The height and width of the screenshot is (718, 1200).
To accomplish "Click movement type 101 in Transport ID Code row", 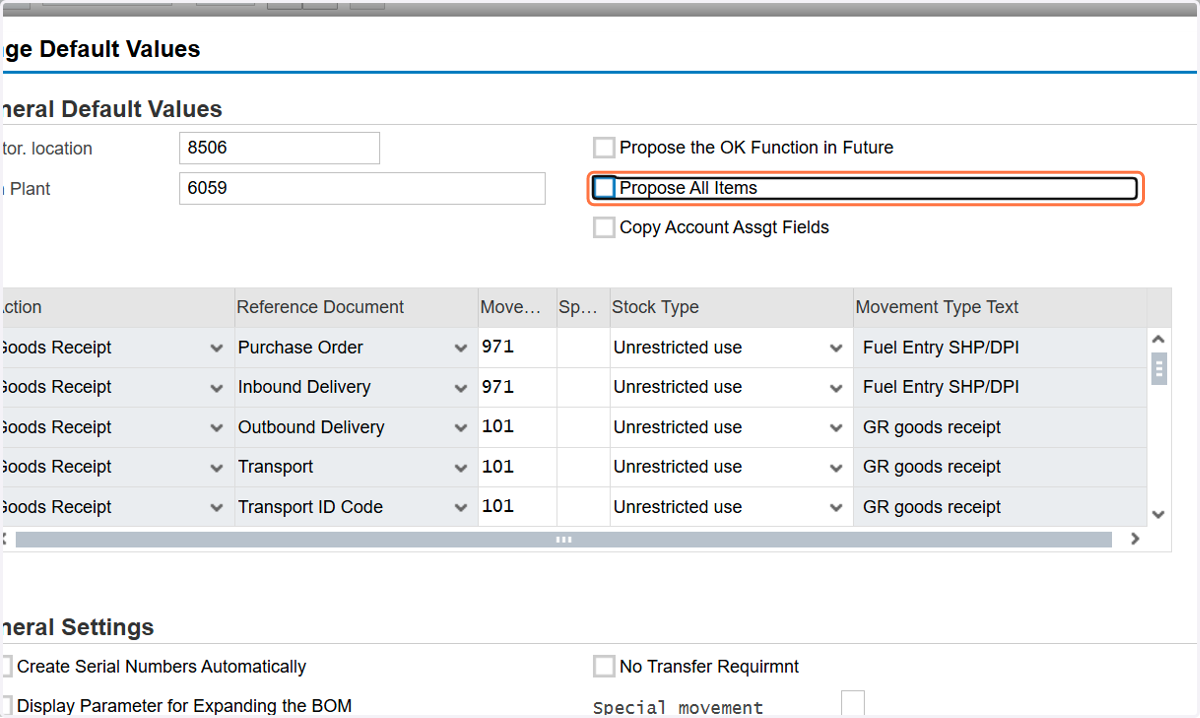I will click(x=518, y=507).
